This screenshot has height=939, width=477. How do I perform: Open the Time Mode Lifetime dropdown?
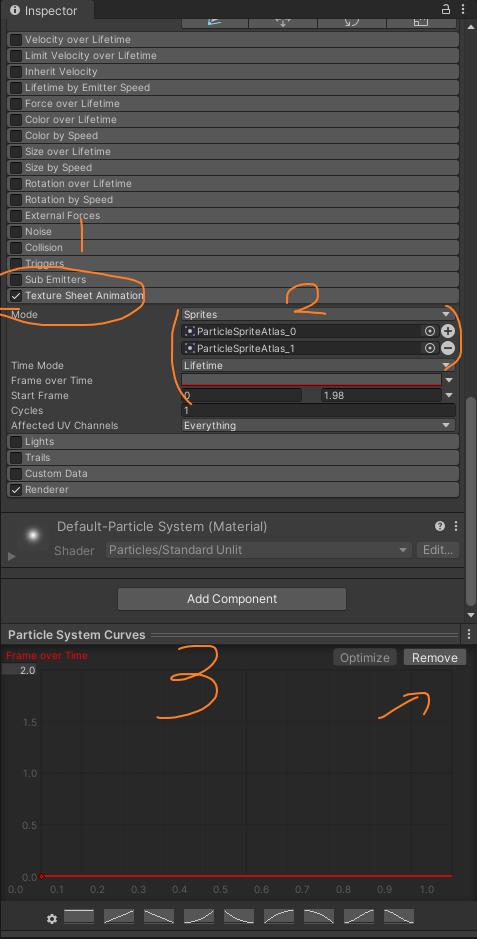318,365
